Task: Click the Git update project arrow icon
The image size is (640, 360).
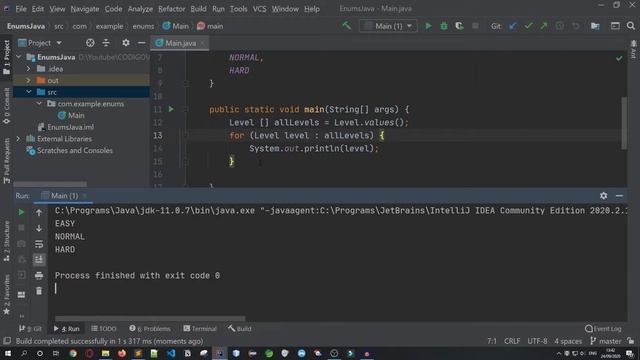Action: coord(513,26)
